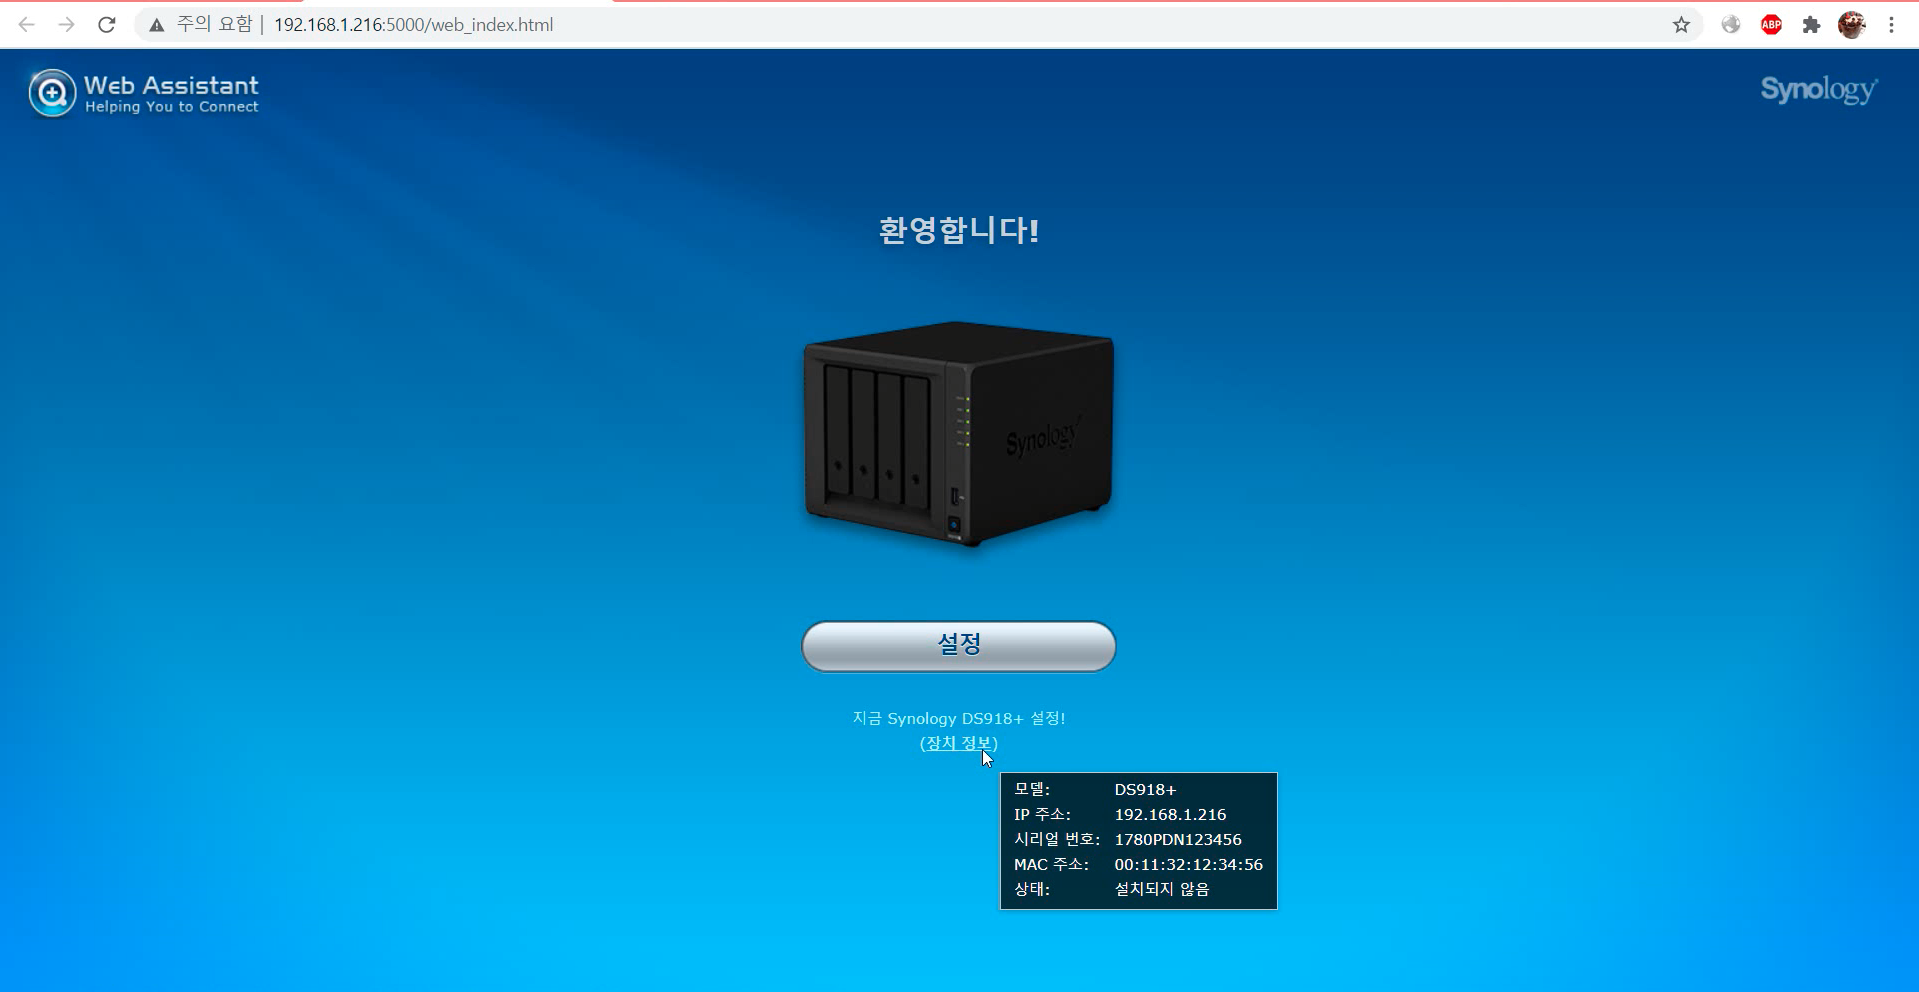
Task: Click the DS918+ NAS device image
Action: [958, 434]
